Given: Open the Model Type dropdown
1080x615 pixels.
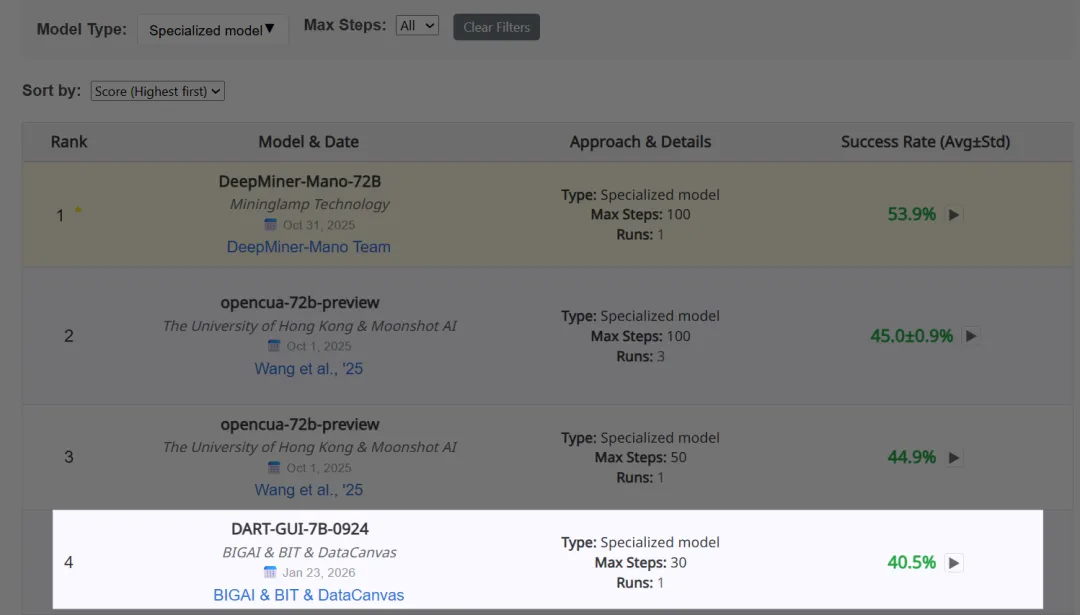Looking at the screenshot, I should [212, 30].
